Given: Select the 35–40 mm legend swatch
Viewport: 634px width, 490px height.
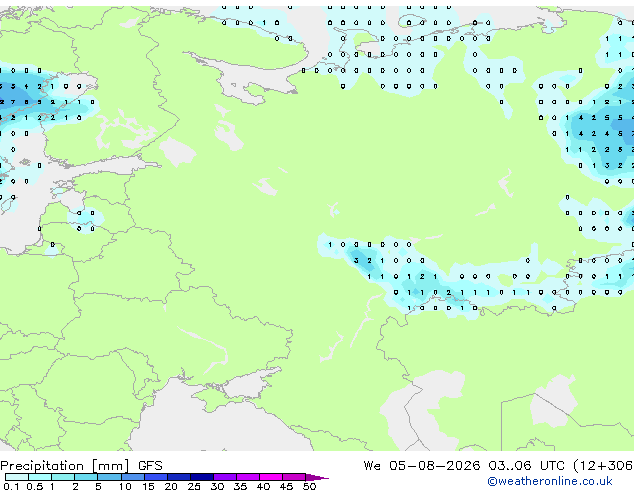Looking at the screenshot, I should click(248, 477).
